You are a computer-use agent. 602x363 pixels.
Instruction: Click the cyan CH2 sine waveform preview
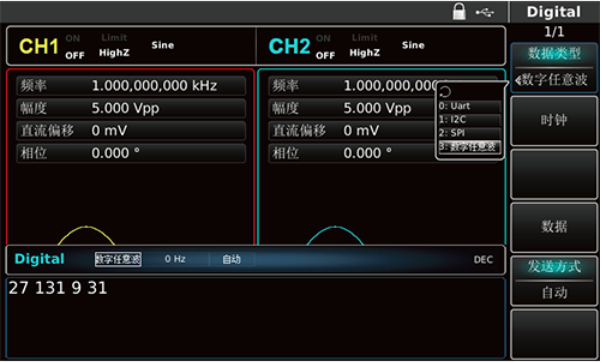(x=335, y=235)
